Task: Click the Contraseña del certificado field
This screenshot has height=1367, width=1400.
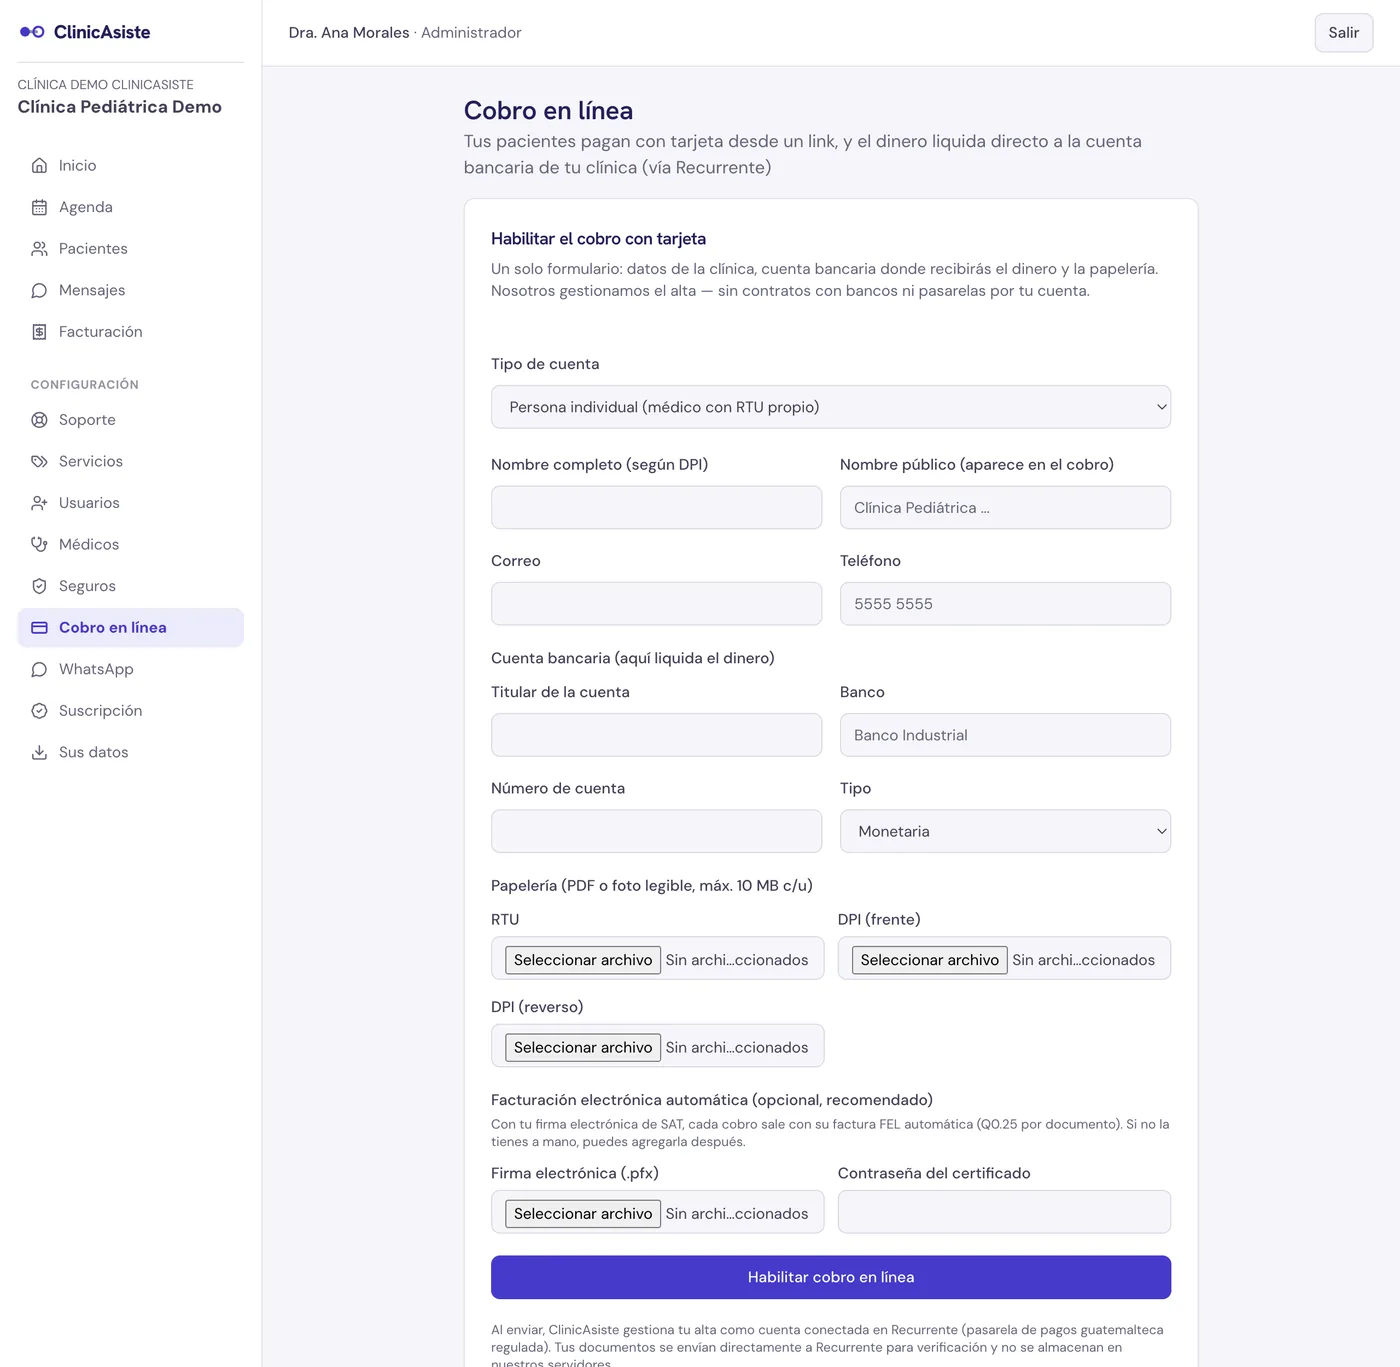Action: click(x=1004, y=1212)
